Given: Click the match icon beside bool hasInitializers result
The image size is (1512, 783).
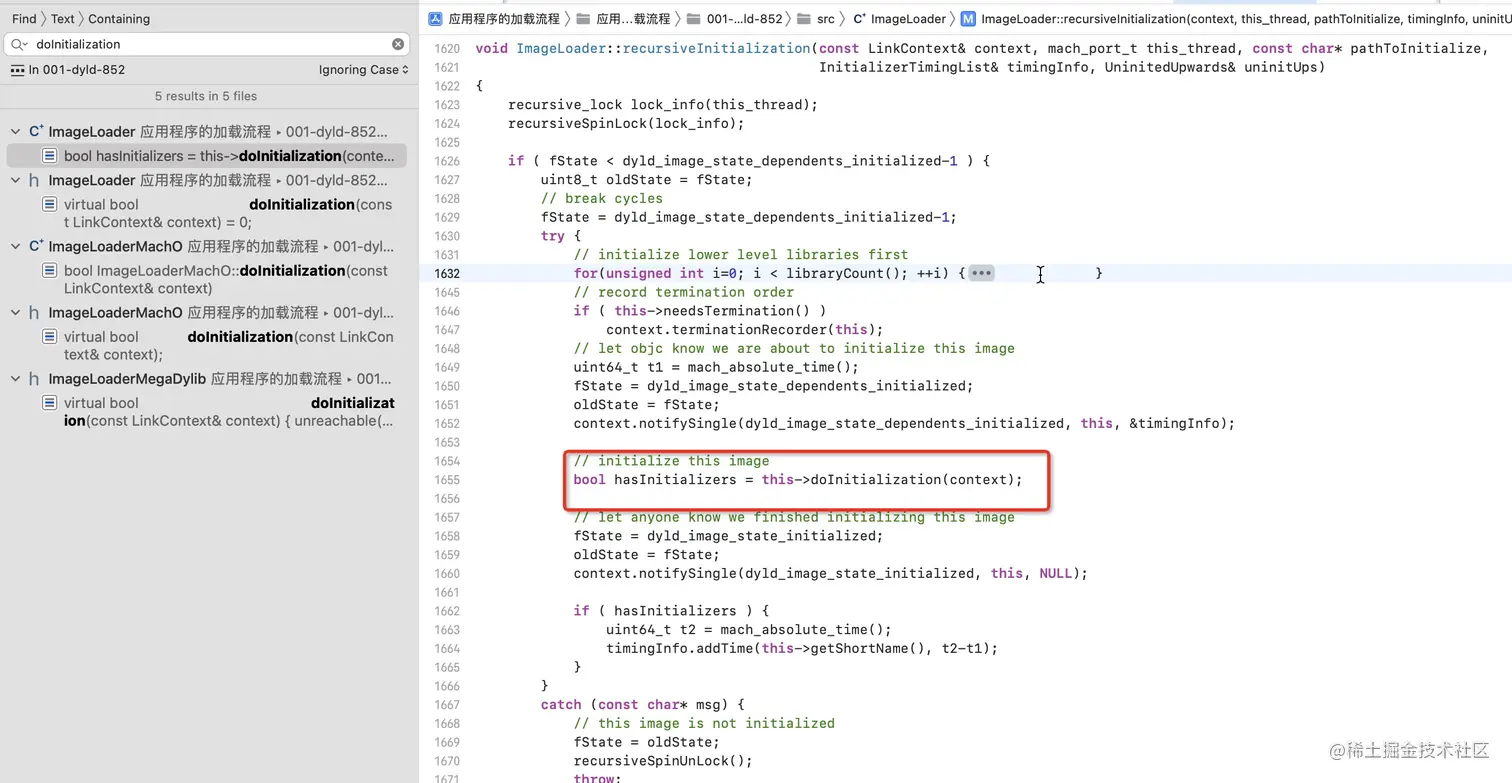Looking at the screenshot, I should 49,156.
